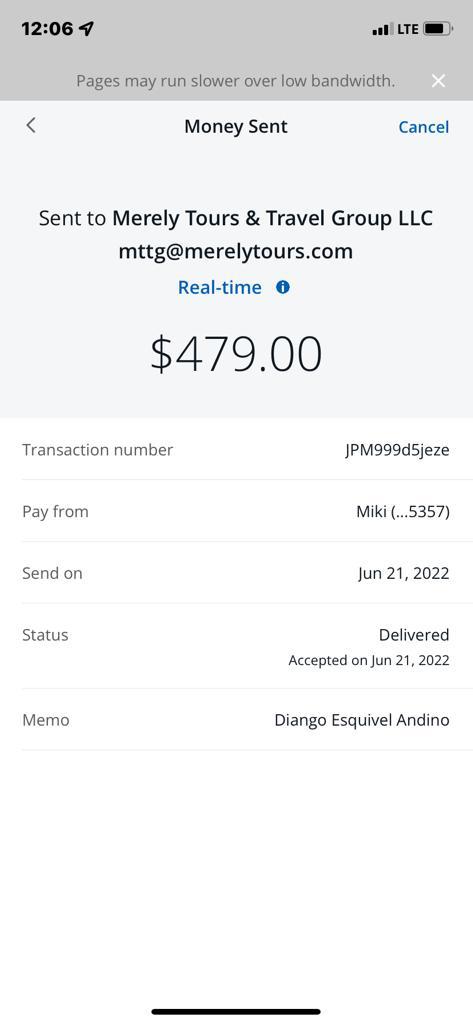Select the Money Sent page title
This screenshot has height=1024, width=473.
(236, 126)
